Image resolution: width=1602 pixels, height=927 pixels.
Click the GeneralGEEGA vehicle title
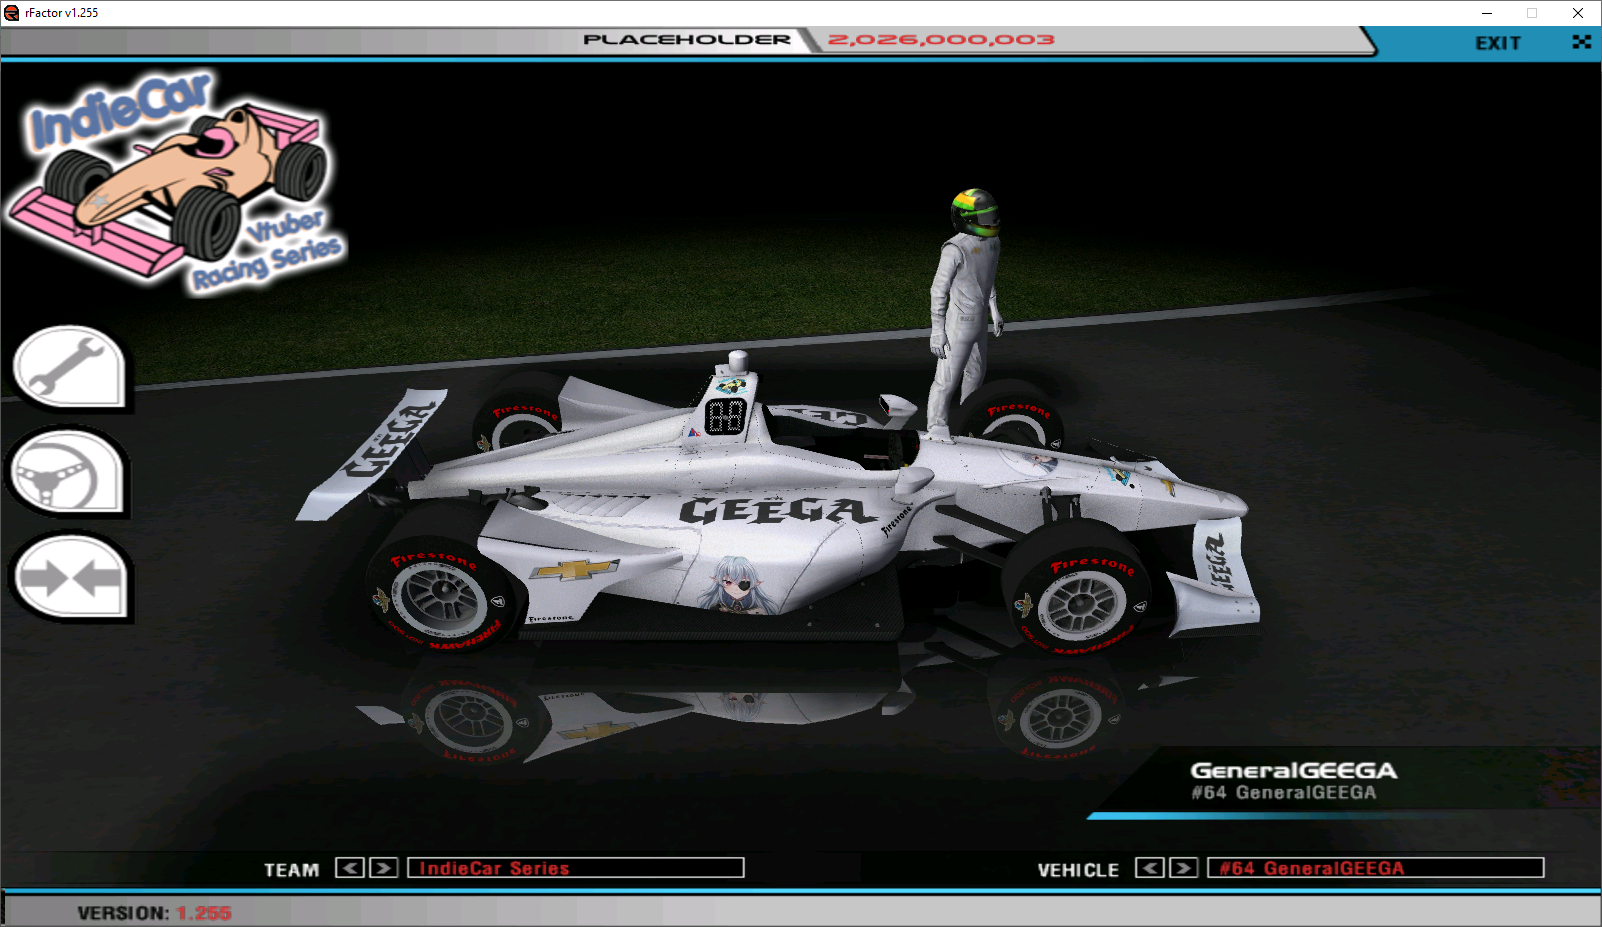click(x=1293, y=770)
